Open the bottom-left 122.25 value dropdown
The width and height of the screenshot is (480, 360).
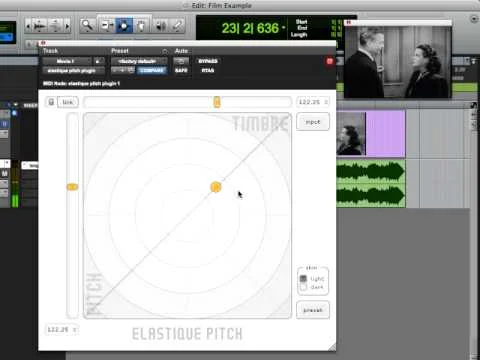pyautogui.click(x=62, y=329)
